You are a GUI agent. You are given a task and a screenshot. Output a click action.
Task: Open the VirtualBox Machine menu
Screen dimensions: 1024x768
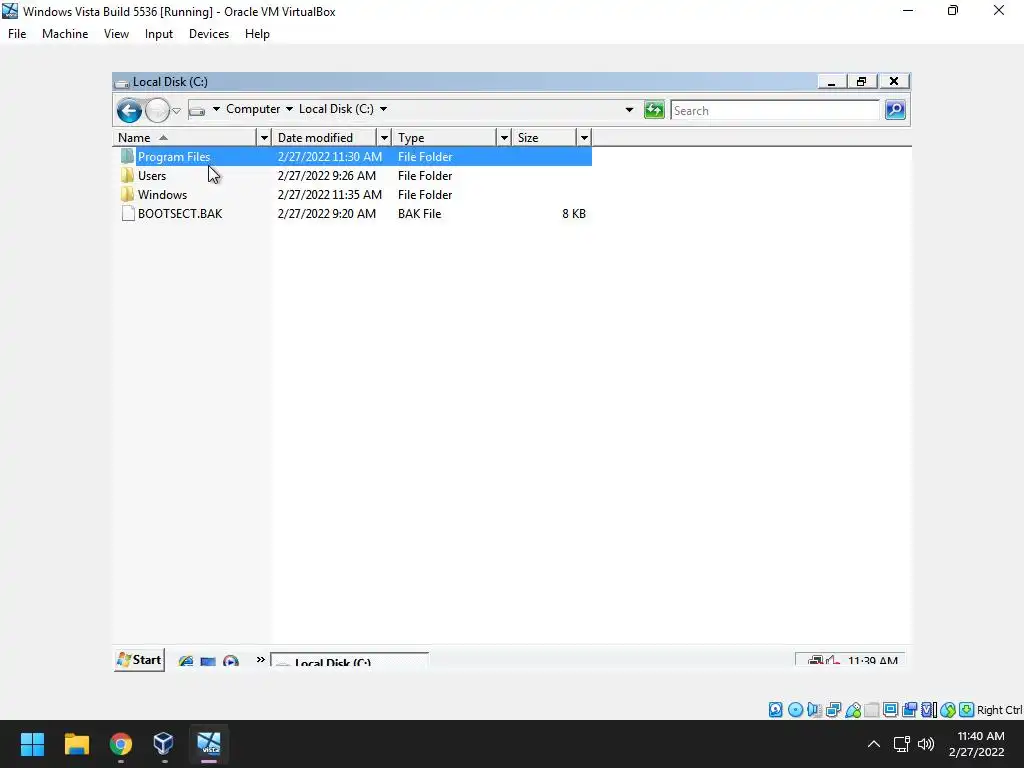(x=65, y=34)
